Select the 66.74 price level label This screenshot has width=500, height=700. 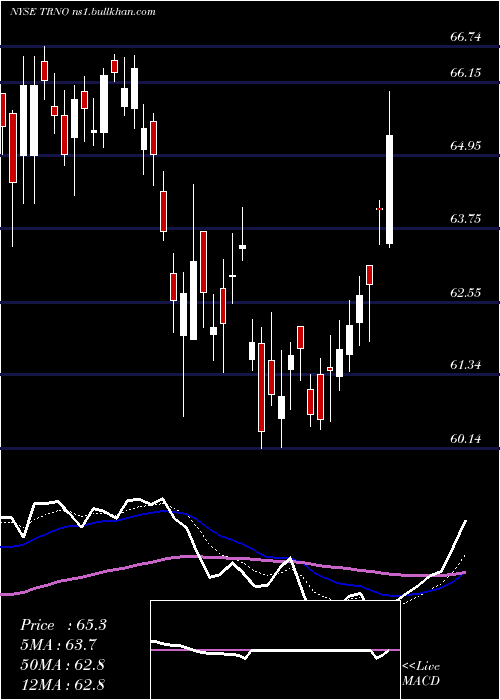(x=466, y=37)
